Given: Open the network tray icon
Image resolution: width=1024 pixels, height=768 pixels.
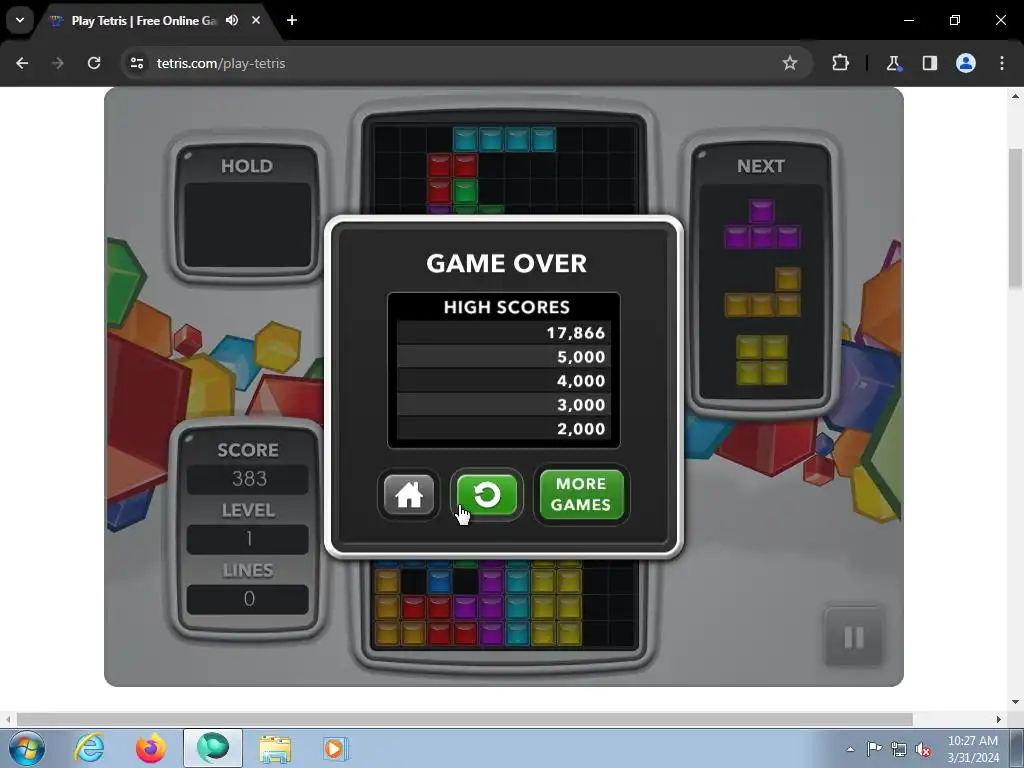Looking at the screenshot, I should point(899,749).
